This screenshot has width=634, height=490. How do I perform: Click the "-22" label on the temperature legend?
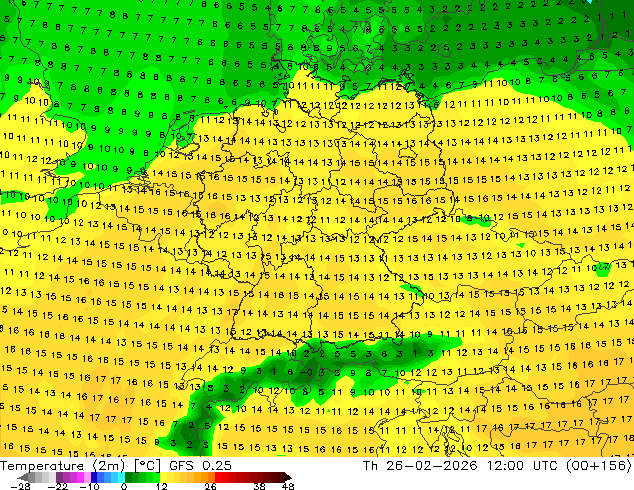57,486
